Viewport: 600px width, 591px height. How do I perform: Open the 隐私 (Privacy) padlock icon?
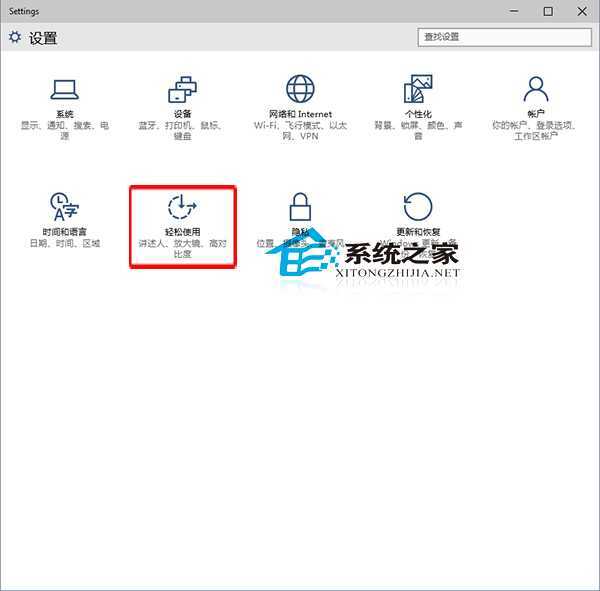tap(300, 207)
